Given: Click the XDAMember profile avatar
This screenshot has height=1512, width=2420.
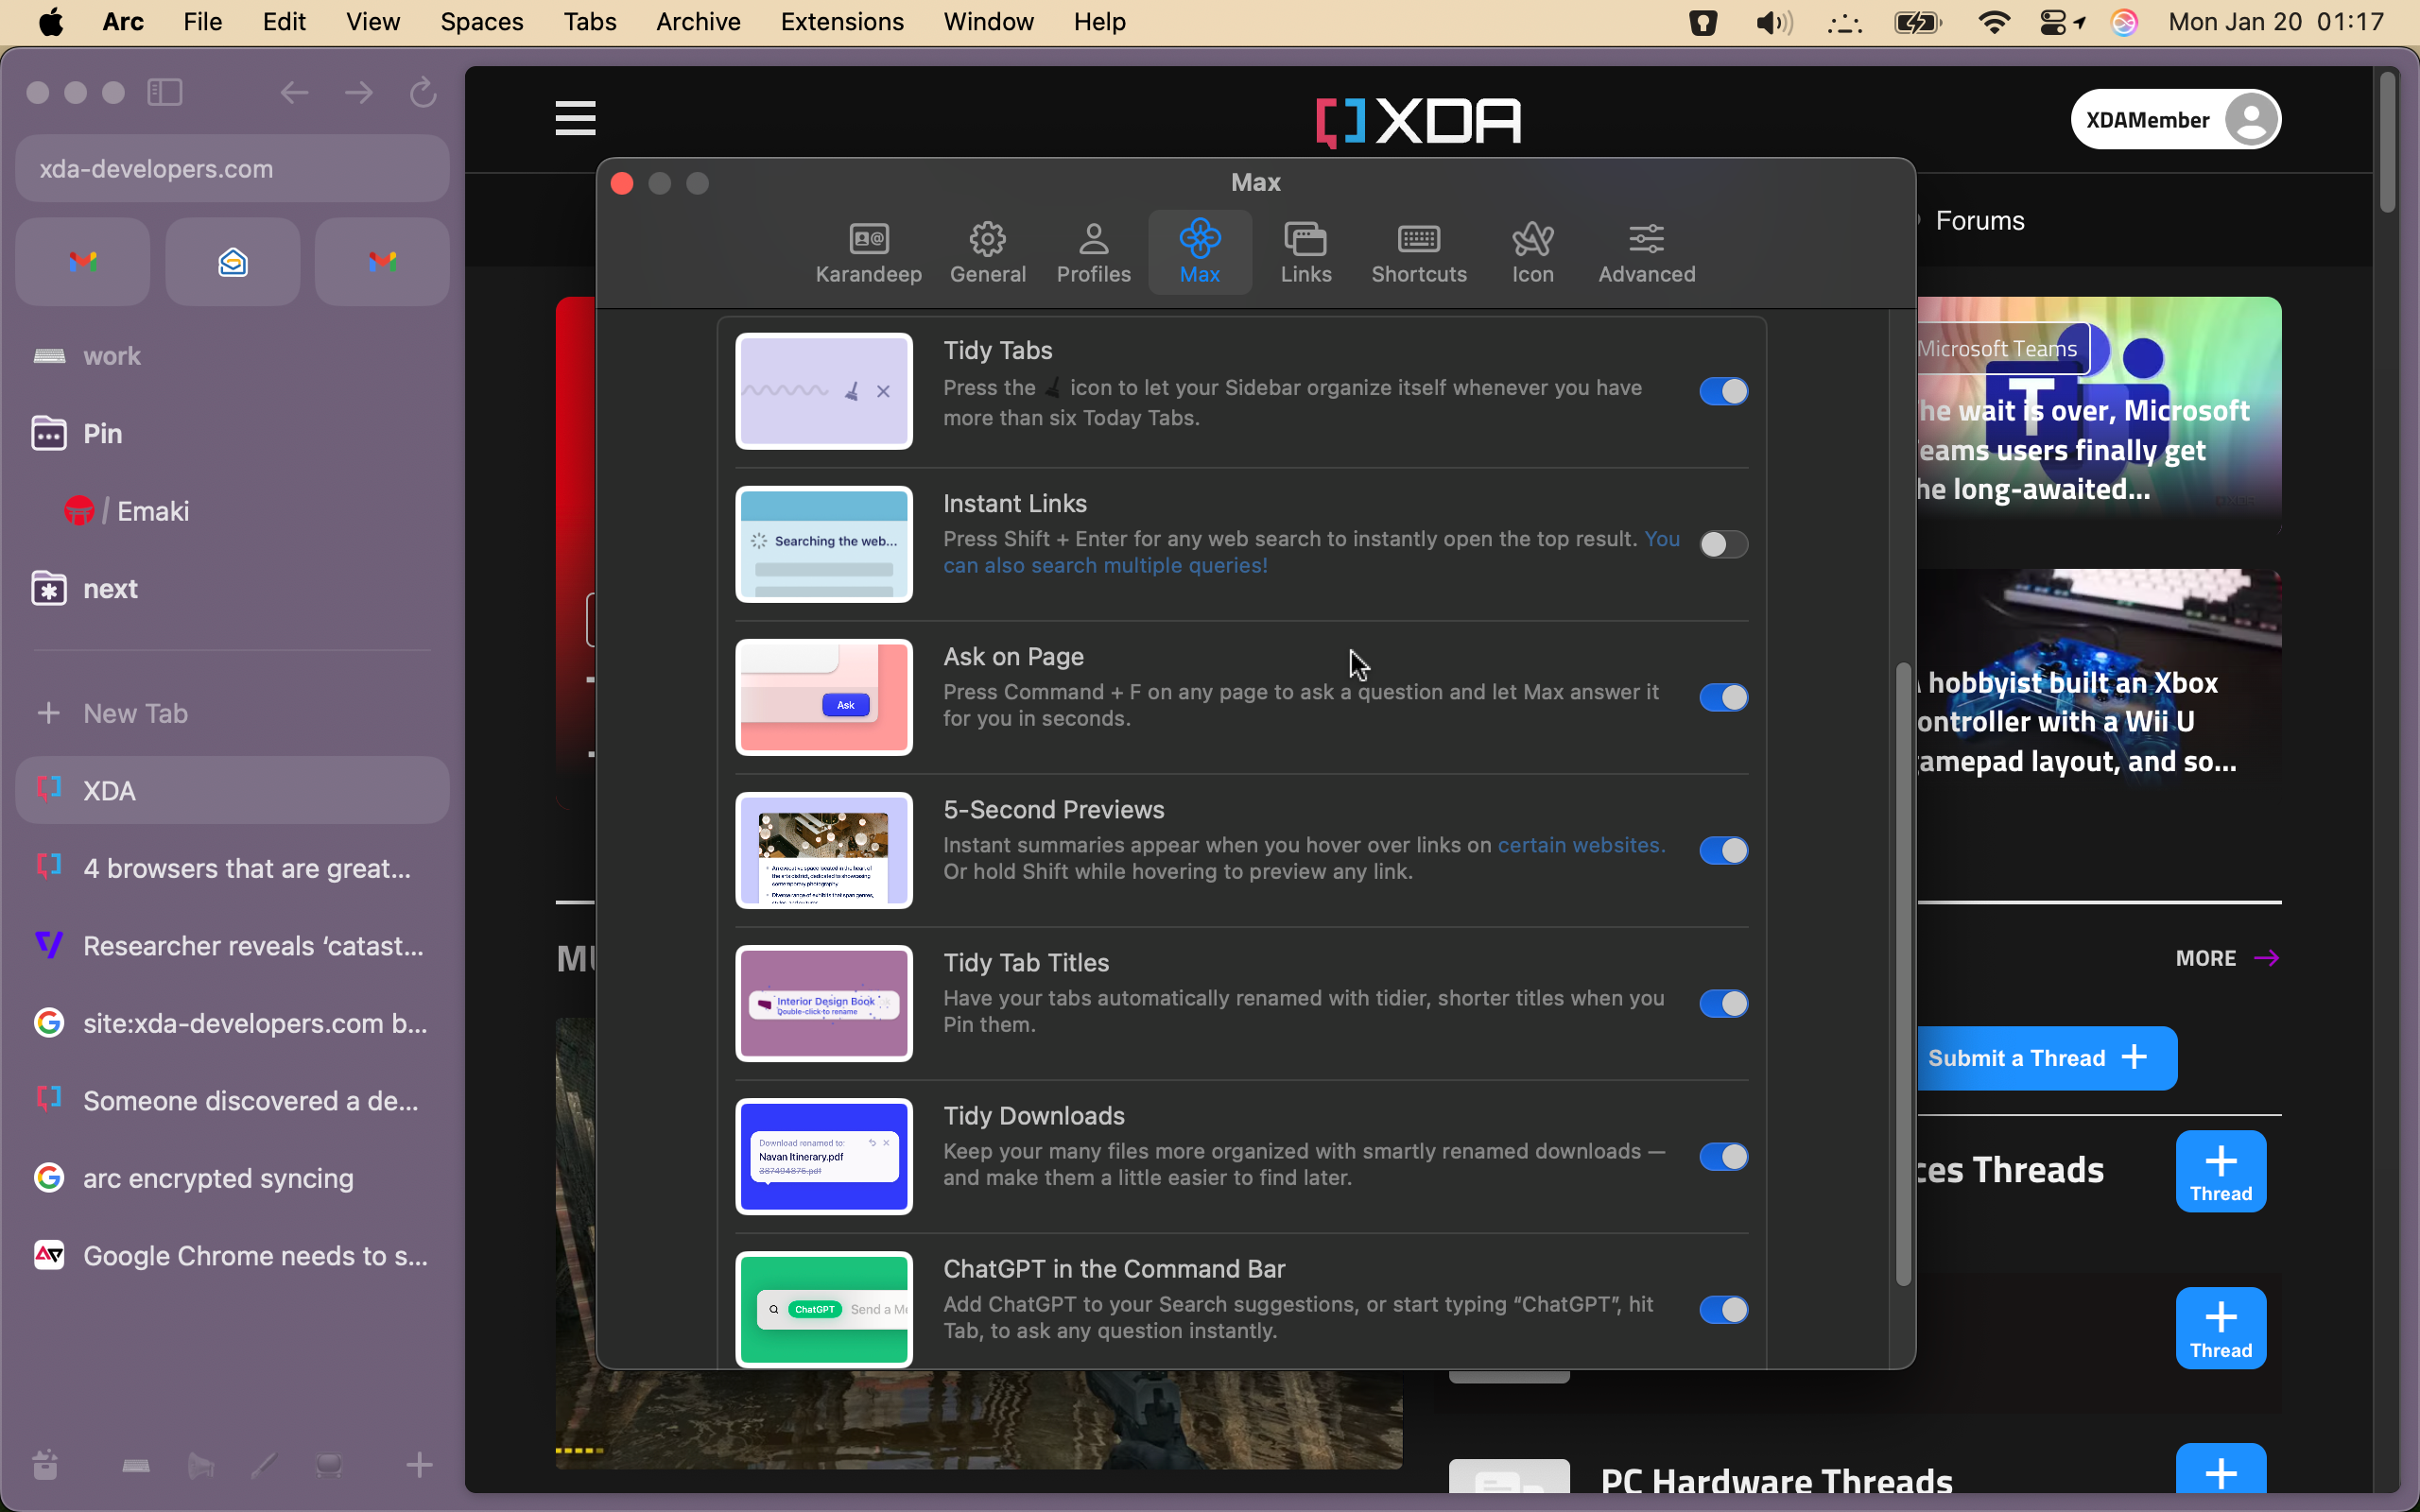Looking at the screenshot, I should (x=2250, y=120).
